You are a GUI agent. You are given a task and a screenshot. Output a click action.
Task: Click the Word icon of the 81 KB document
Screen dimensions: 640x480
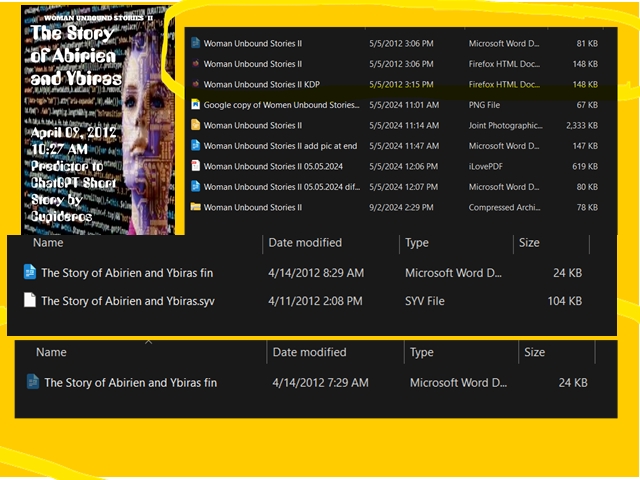[x=195, y=44]
